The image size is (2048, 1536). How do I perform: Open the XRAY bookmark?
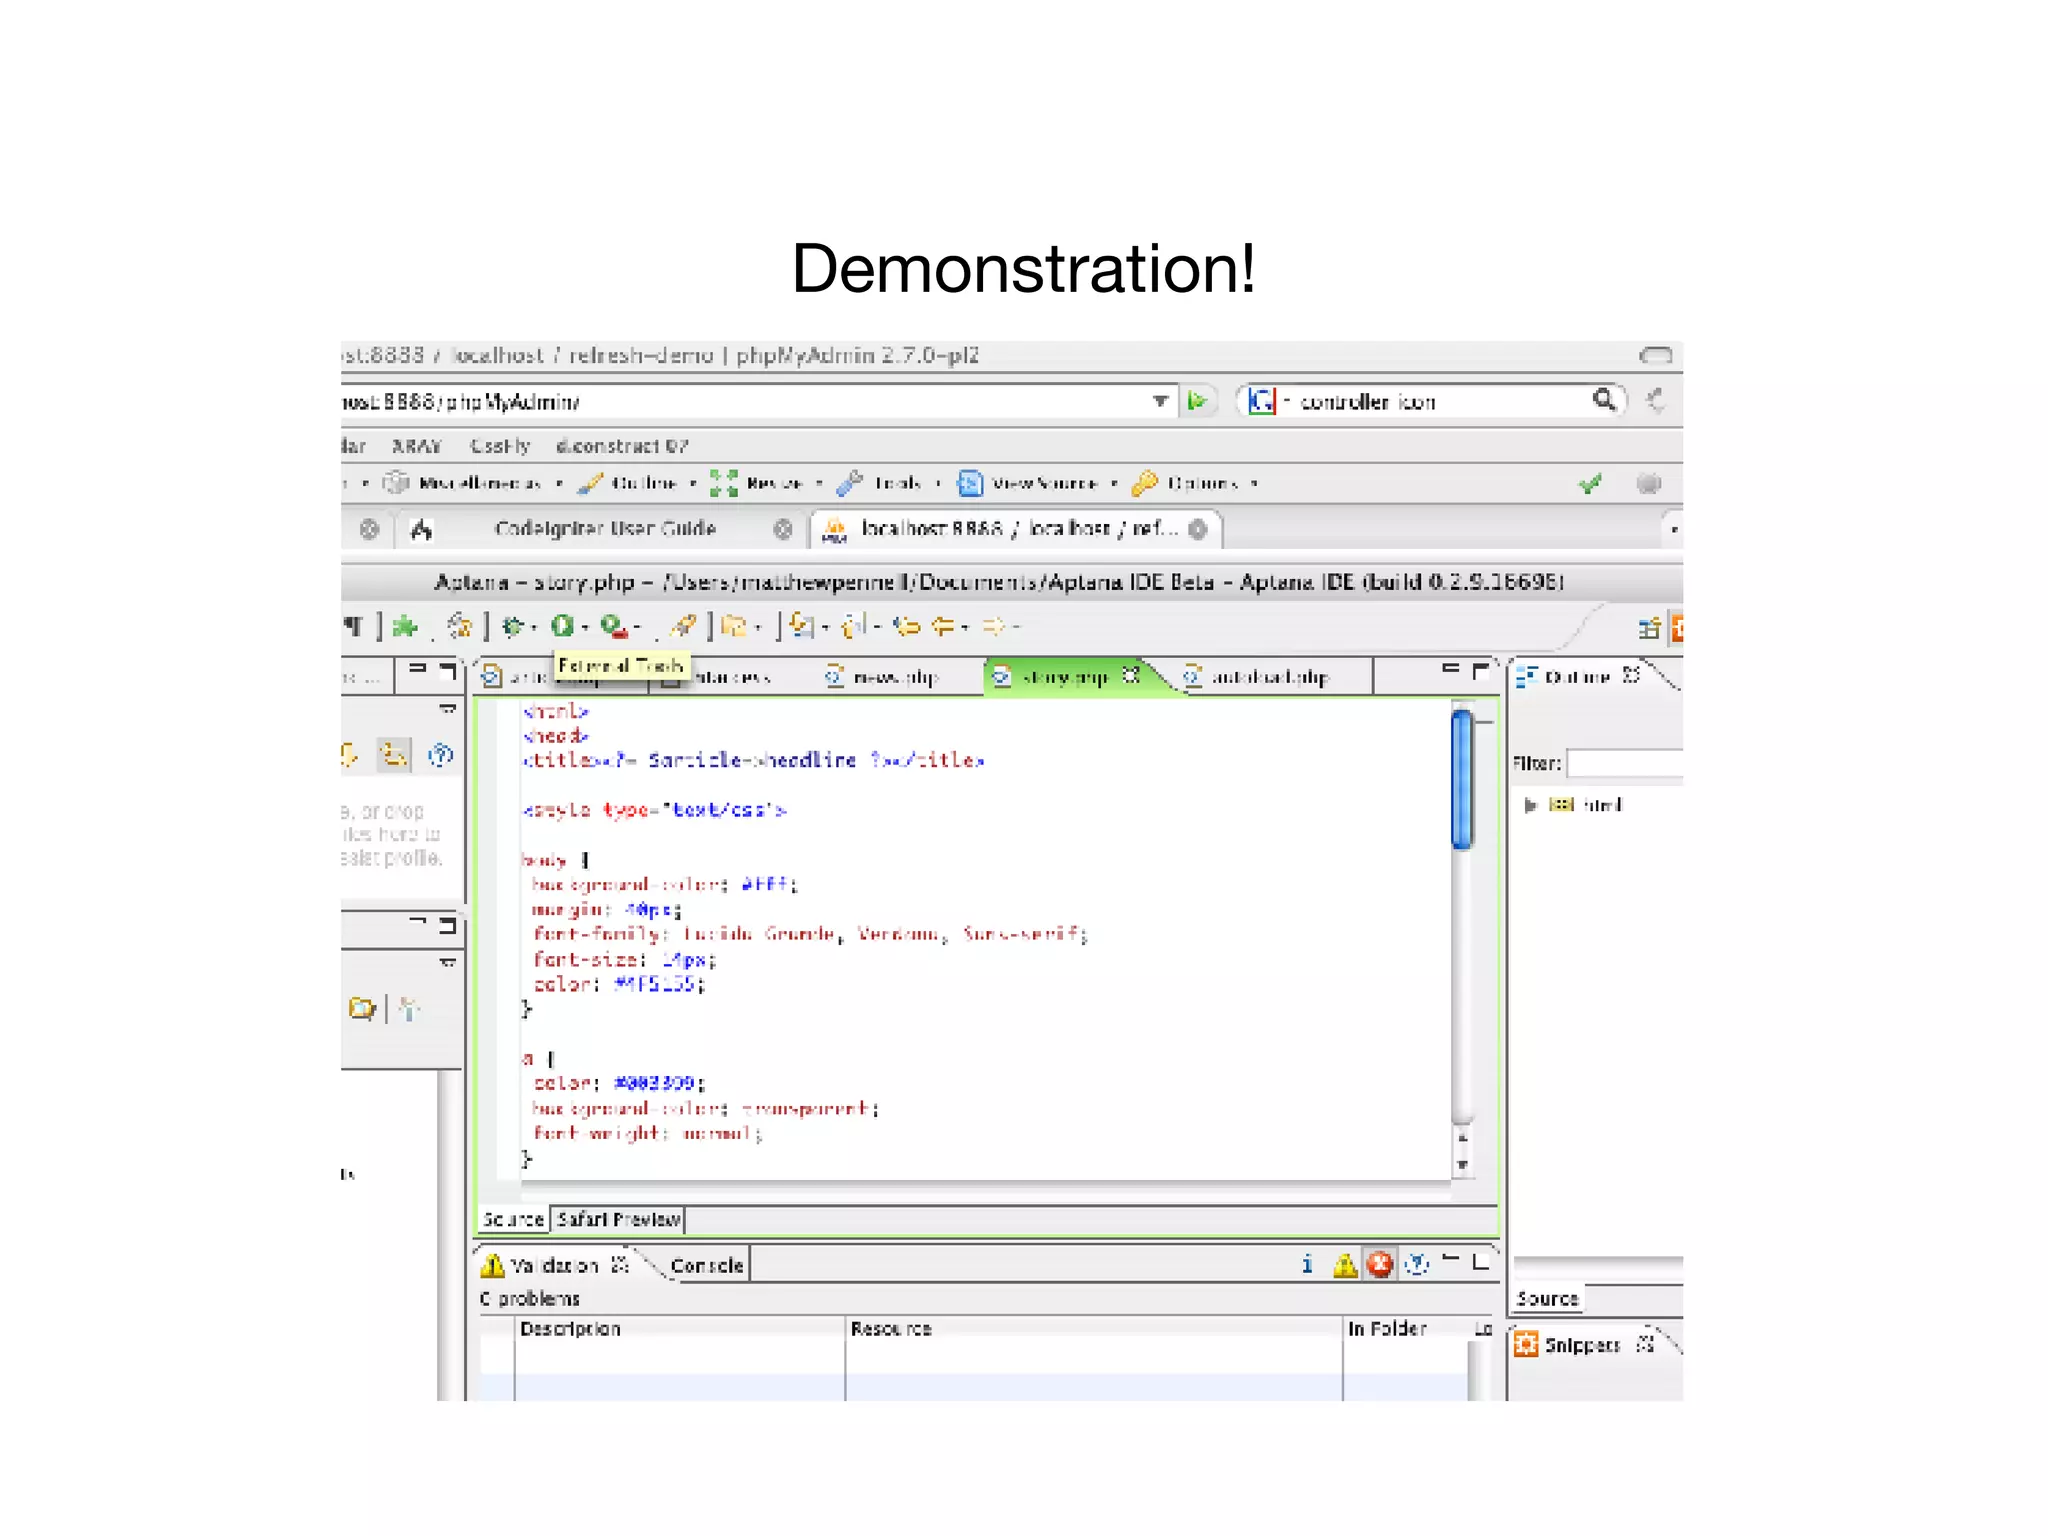416,446
